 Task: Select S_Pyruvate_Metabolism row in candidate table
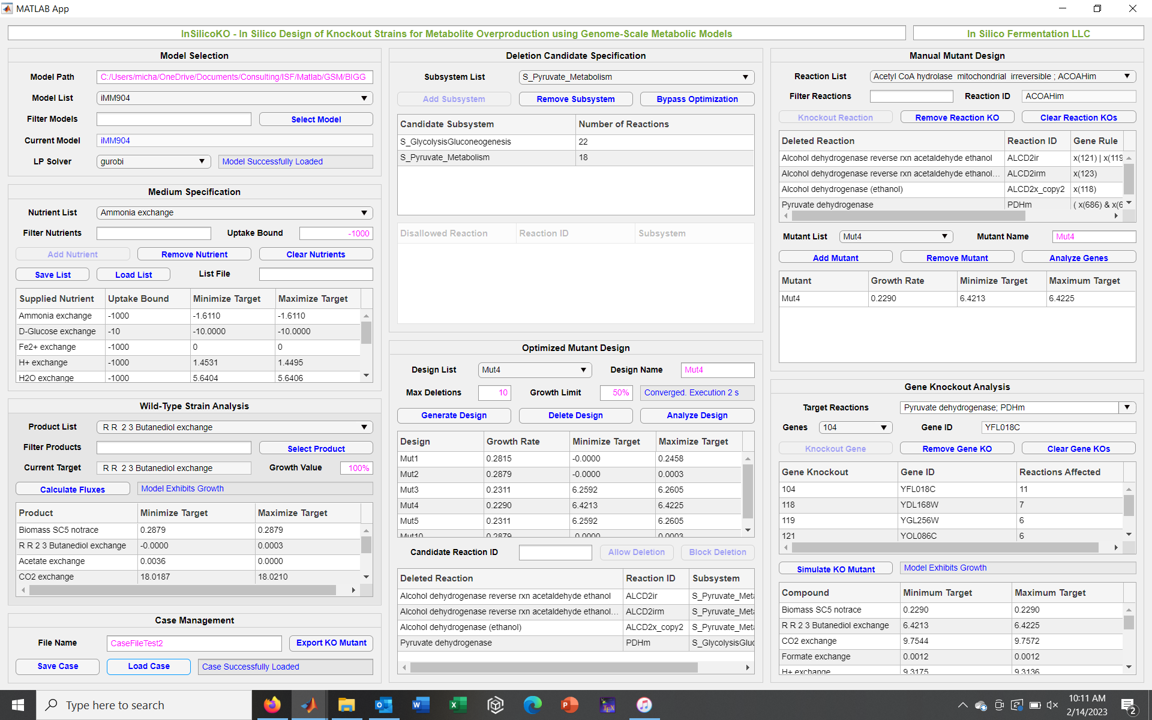pyautogui.click(x=575, y=157)
